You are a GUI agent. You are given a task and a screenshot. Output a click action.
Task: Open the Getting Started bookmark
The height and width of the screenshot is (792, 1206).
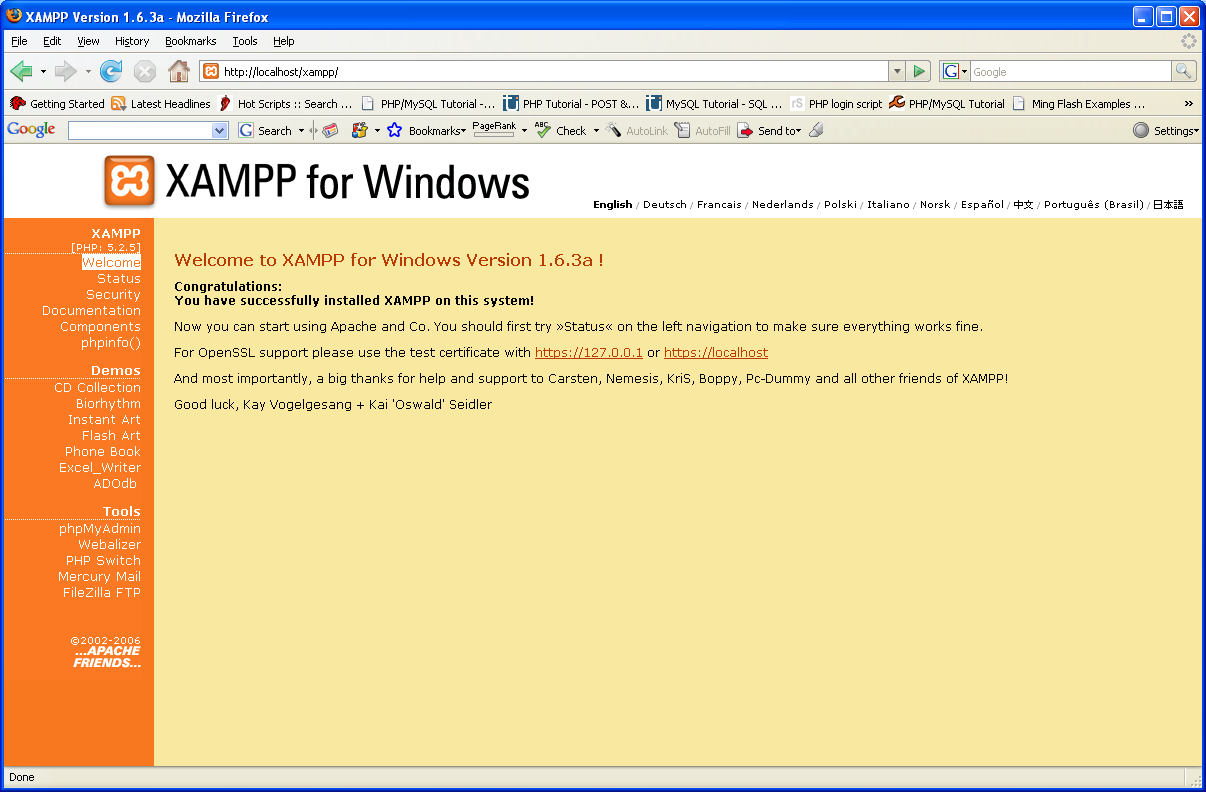57,103
